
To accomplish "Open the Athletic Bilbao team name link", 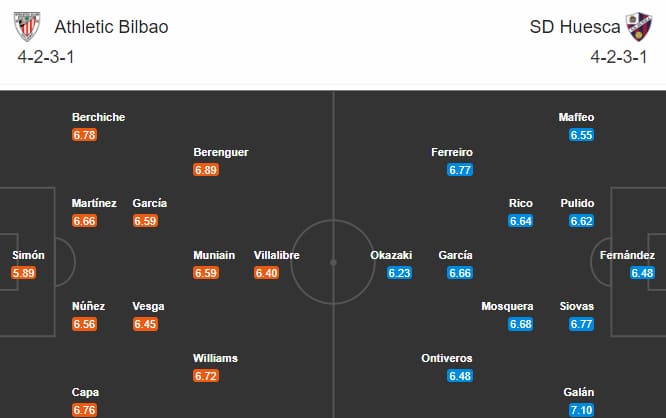I will tap(111, 27).
